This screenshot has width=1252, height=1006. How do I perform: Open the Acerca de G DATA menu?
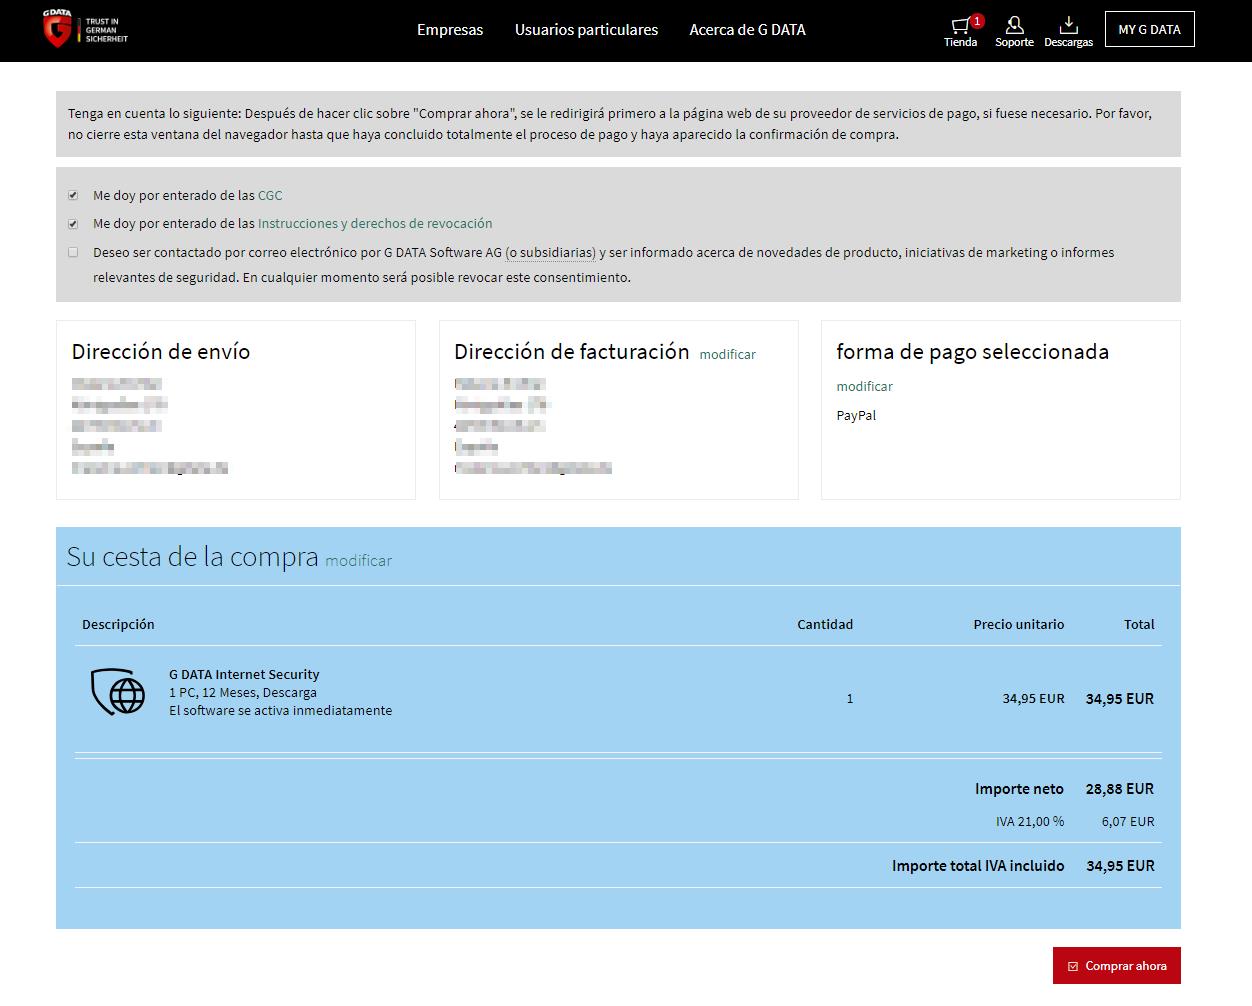point(747,30)
